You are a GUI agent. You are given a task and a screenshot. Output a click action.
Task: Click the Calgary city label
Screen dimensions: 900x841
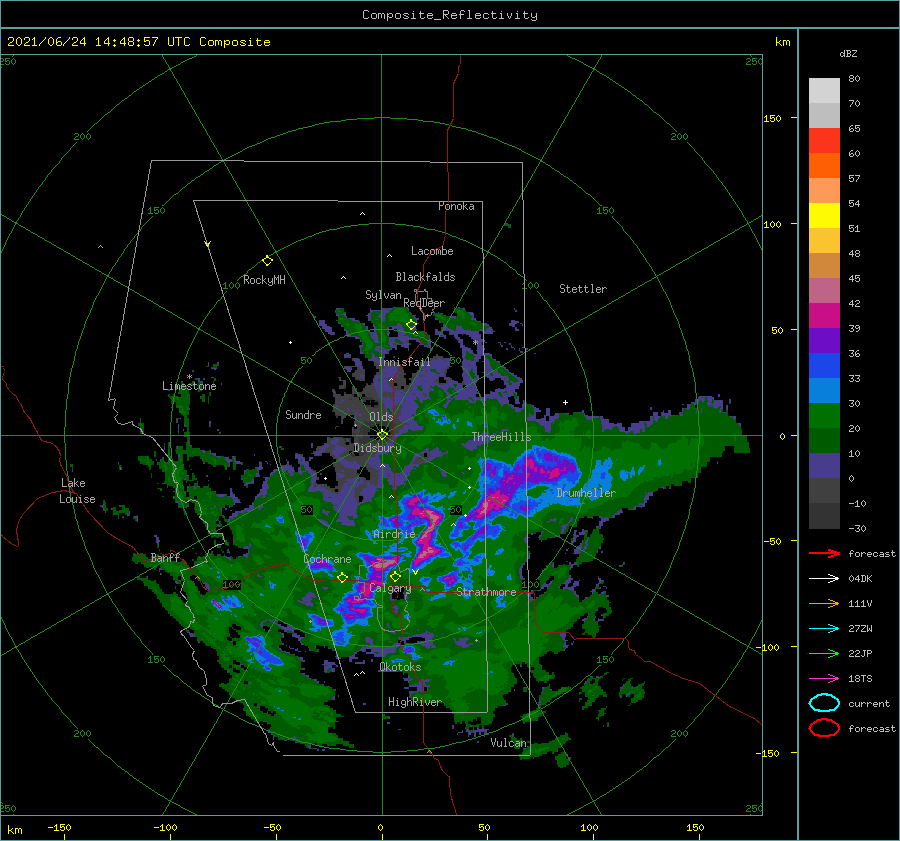[390, 588]
